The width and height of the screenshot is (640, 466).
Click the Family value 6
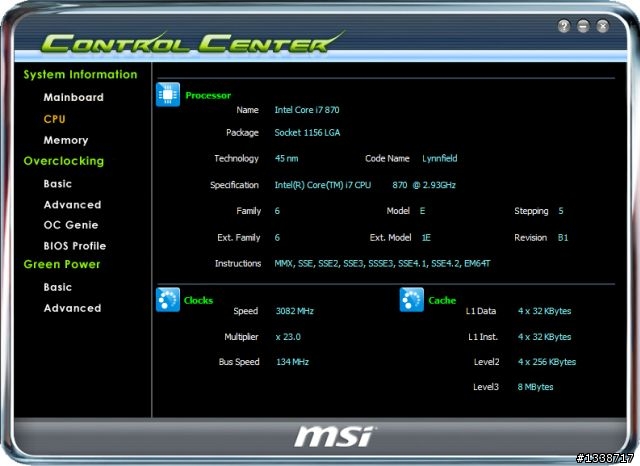click(x=277, y=211)
